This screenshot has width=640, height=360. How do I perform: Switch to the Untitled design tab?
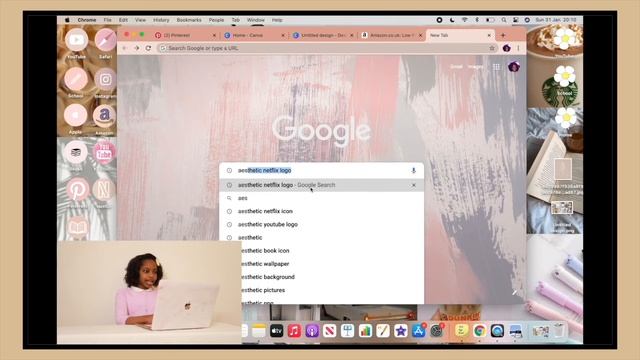tap(322, 36)
